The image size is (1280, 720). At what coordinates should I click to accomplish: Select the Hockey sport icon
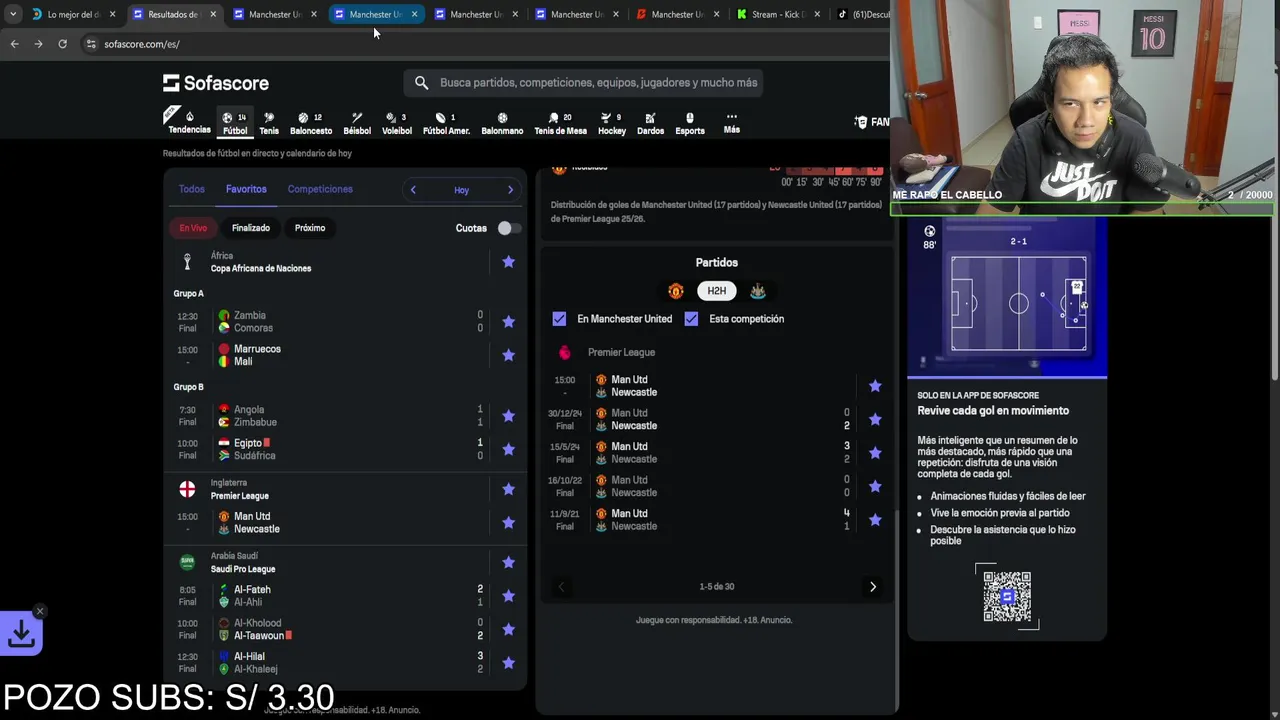click(612, 122)
